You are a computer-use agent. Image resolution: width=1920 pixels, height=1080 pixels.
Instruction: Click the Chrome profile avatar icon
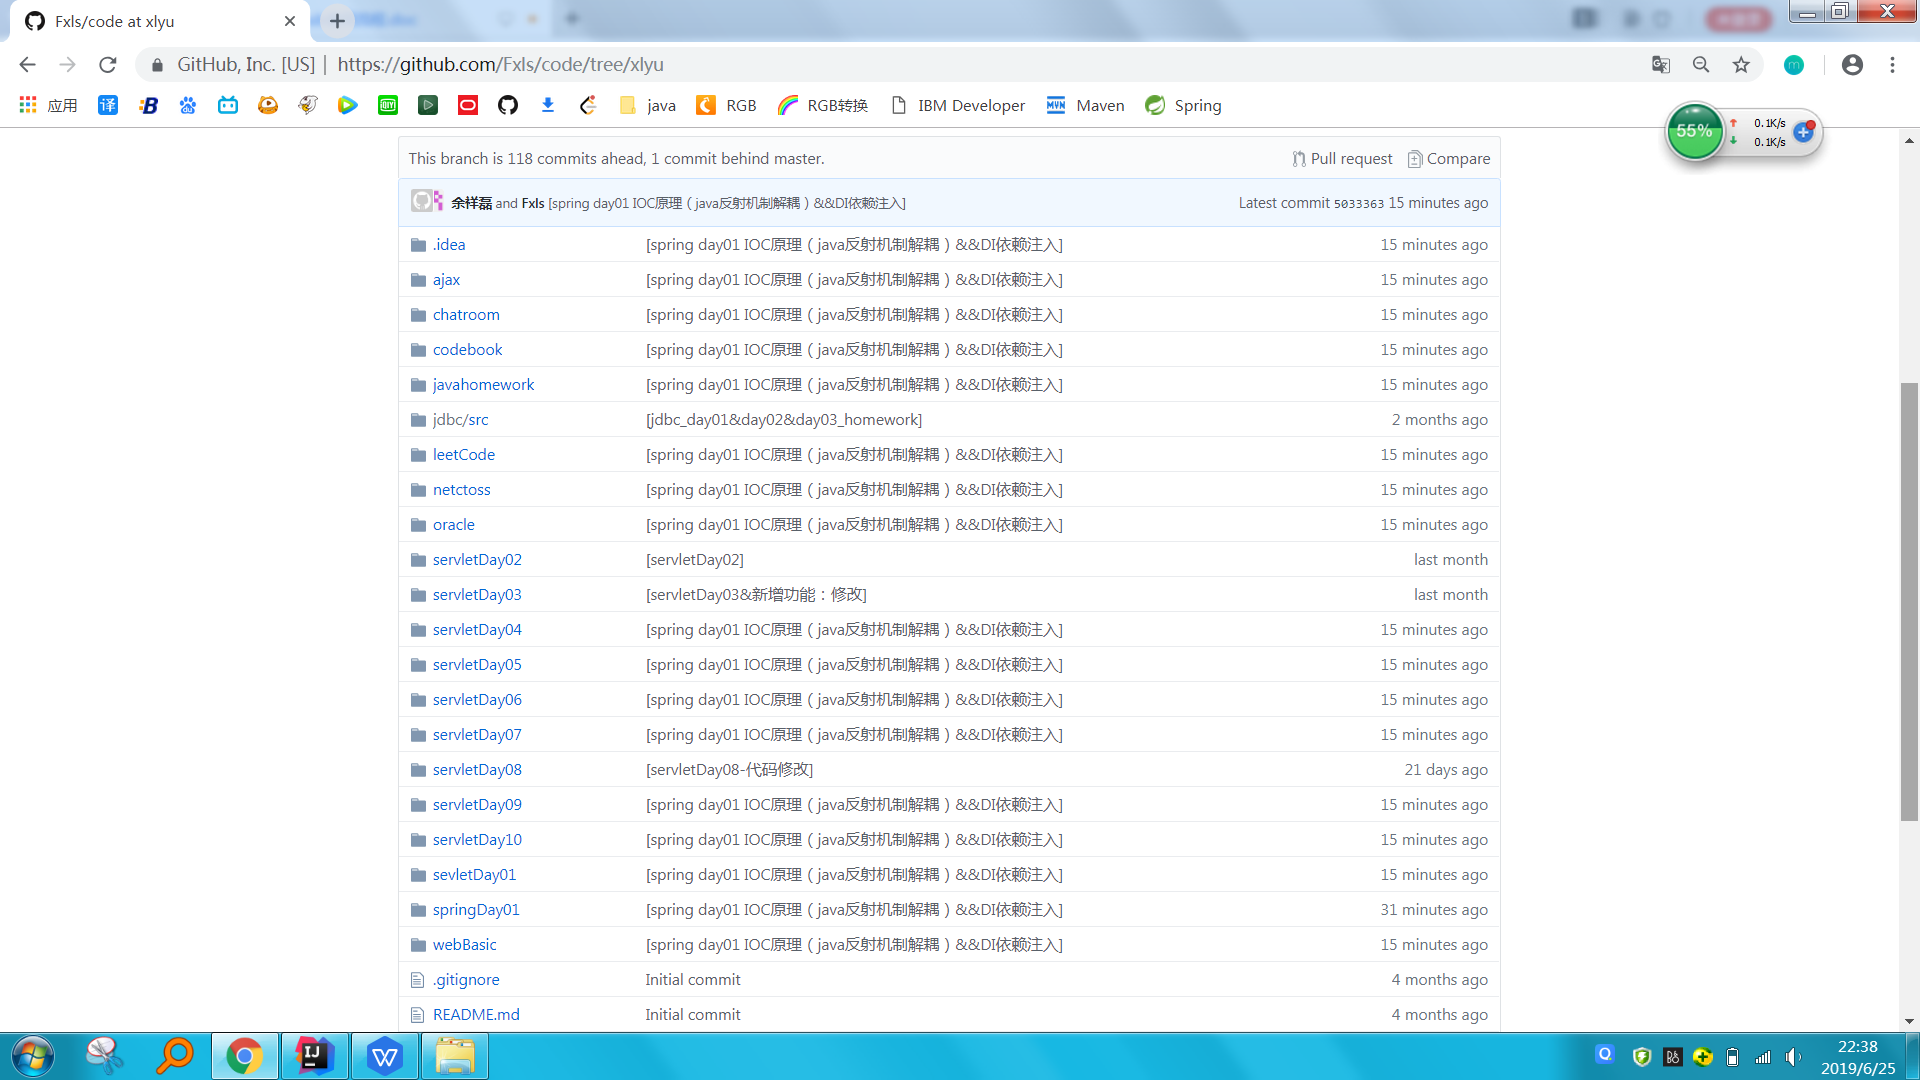click(1852, 65)
